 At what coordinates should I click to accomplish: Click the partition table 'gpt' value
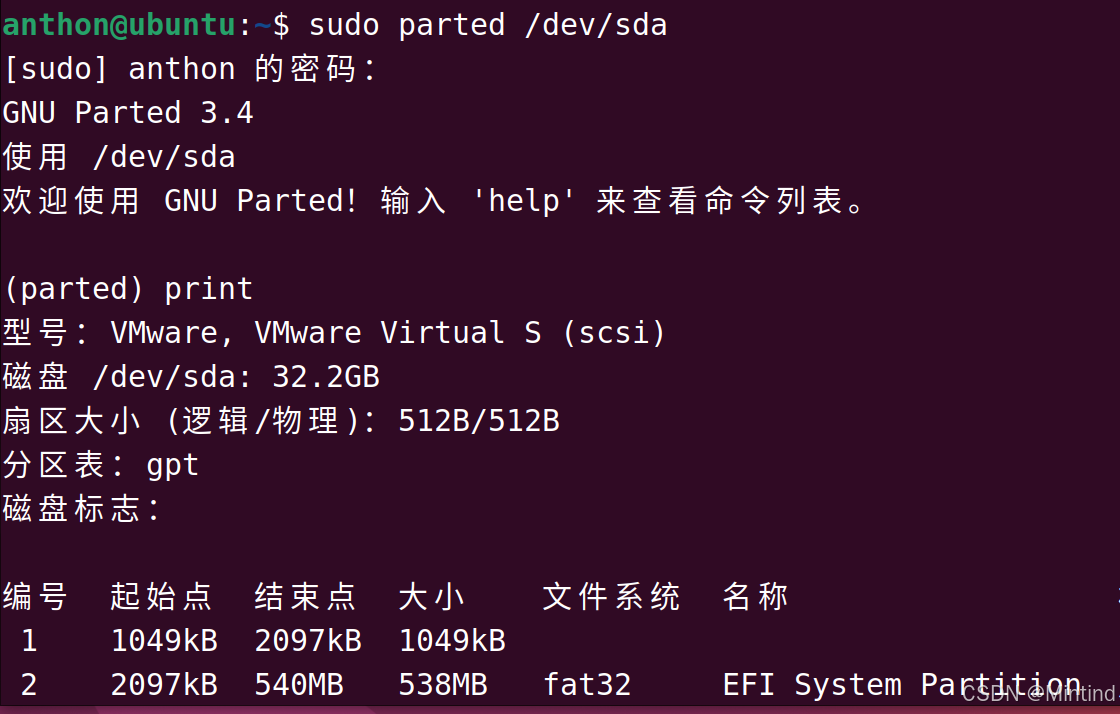pos(172,466)
